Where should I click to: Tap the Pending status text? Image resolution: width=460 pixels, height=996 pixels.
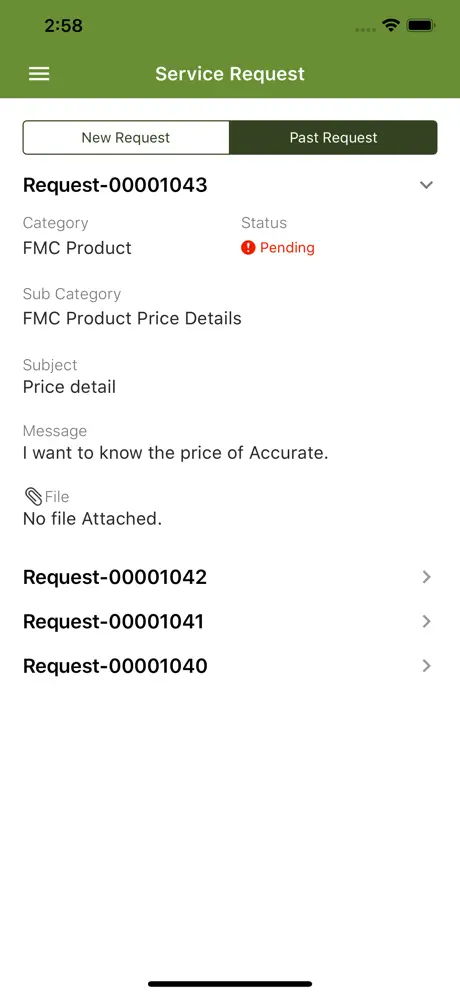(x=287, y=248)
